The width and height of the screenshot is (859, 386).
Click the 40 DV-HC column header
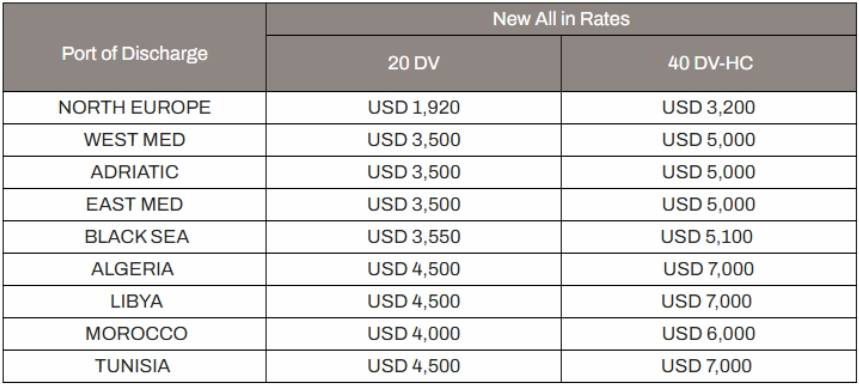(x=709, y=64)
